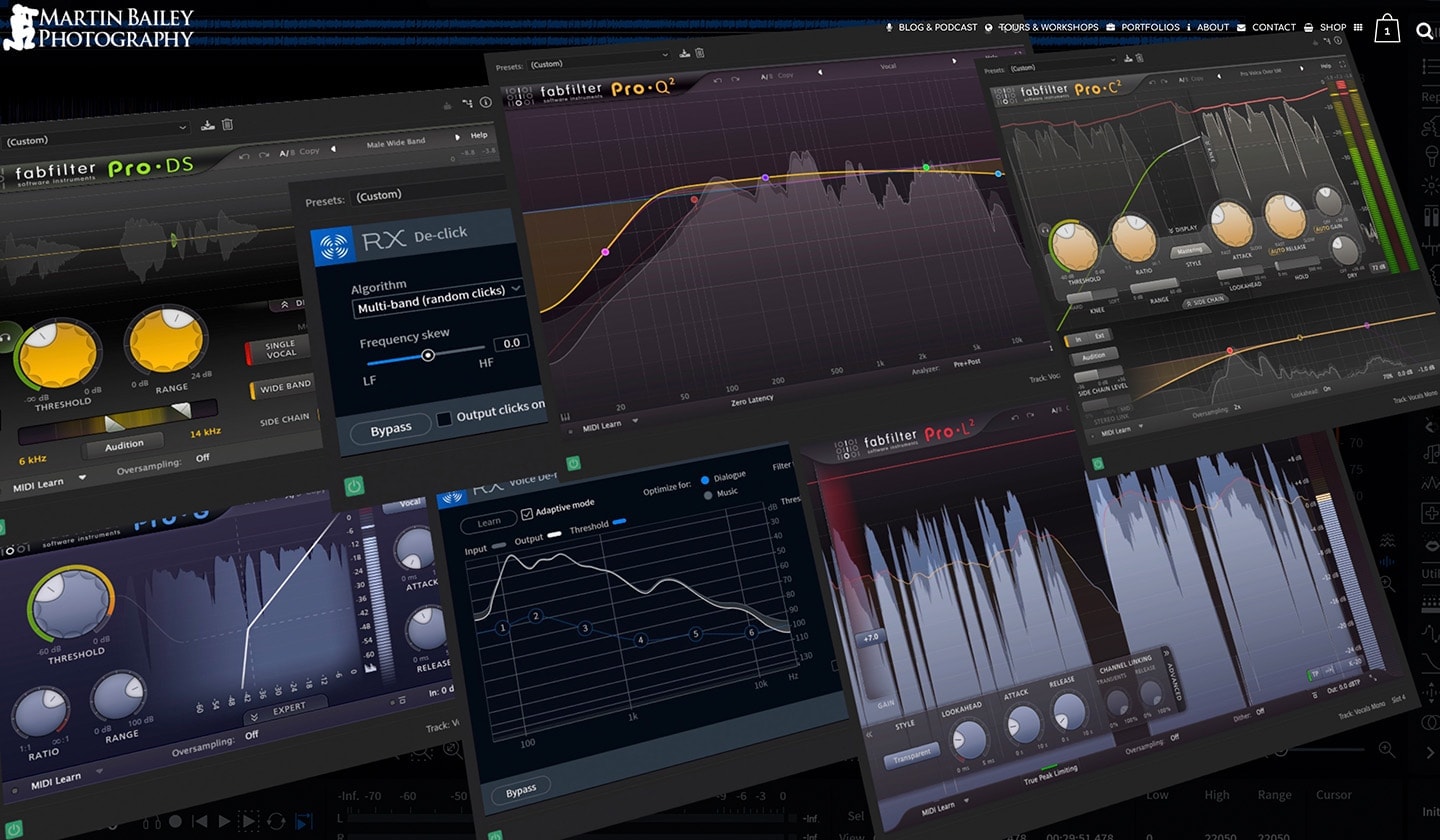Click the Pro-DS preset trash icon
Screen dimensions: 1440x840
point(228,125)
